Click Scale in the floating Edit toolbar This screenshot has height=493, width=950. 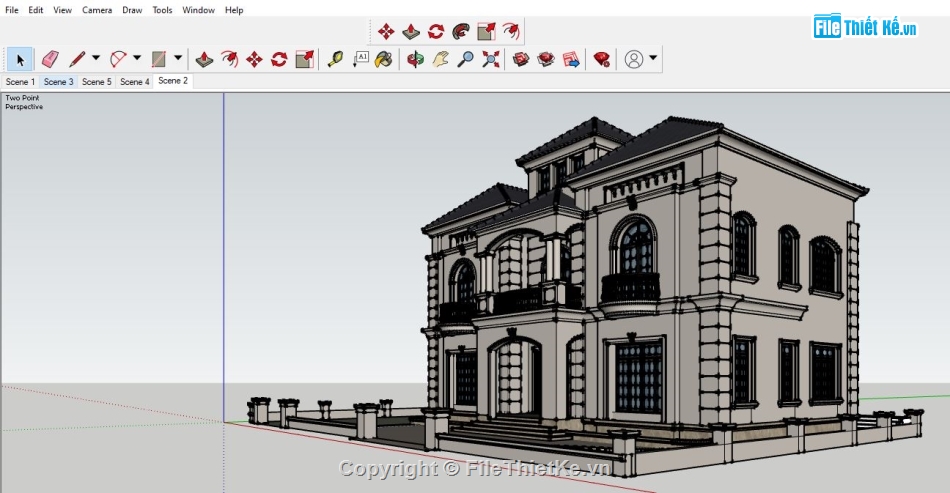pyautogui.click(x=486, y=31)
